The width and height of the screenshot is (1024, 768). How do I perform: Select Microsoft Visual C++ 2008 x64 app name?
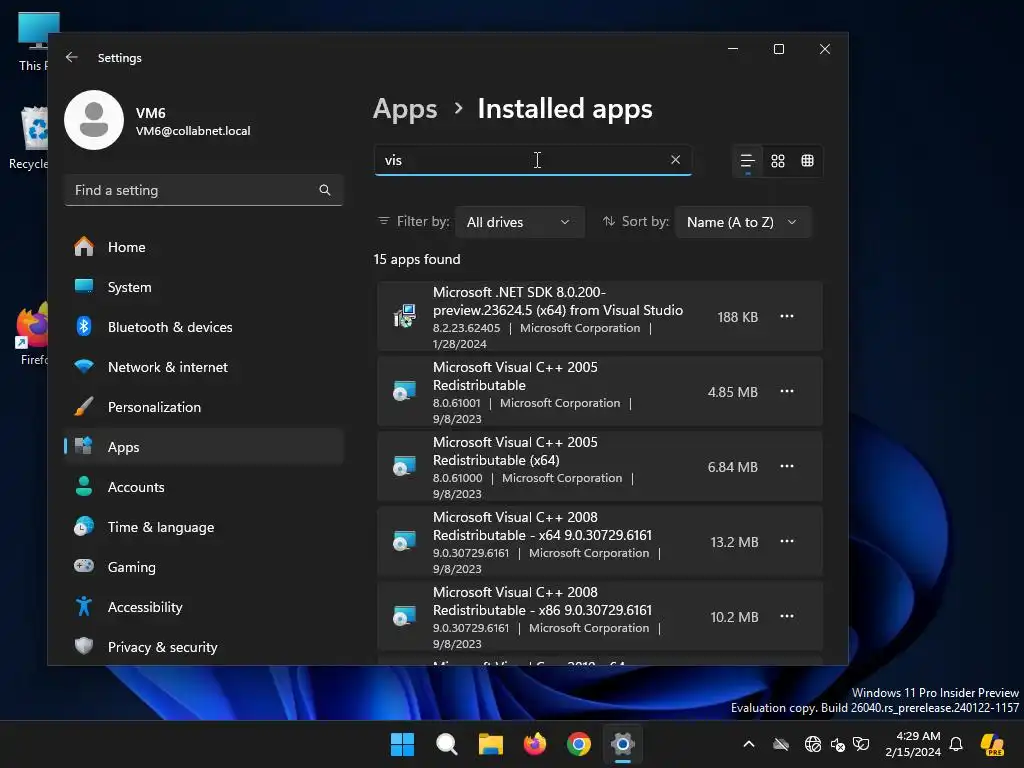[542, 526]
